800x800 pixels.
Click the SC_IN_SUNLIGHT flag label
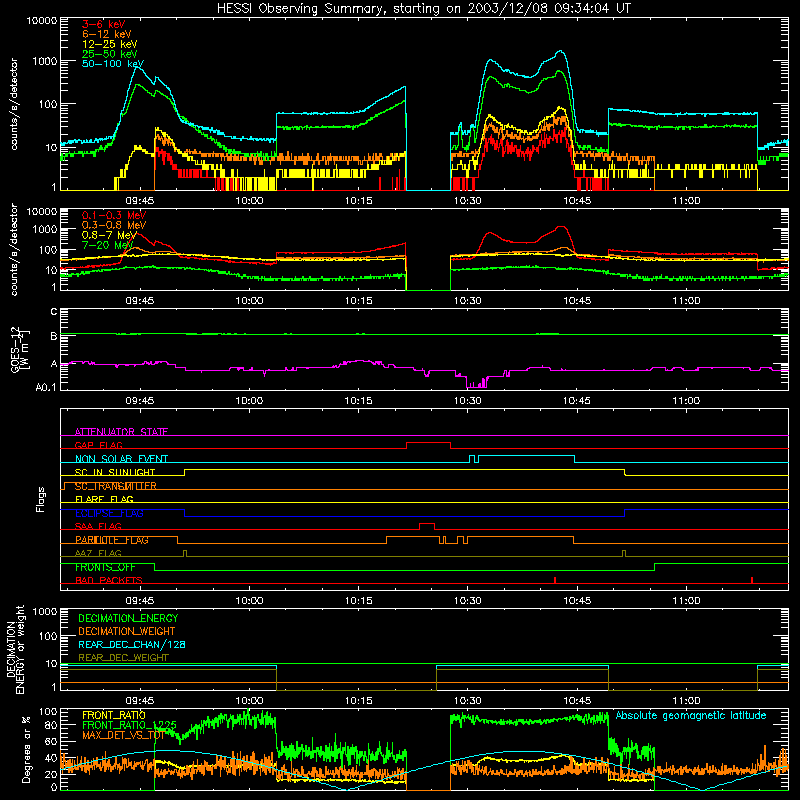click(115, 472)
